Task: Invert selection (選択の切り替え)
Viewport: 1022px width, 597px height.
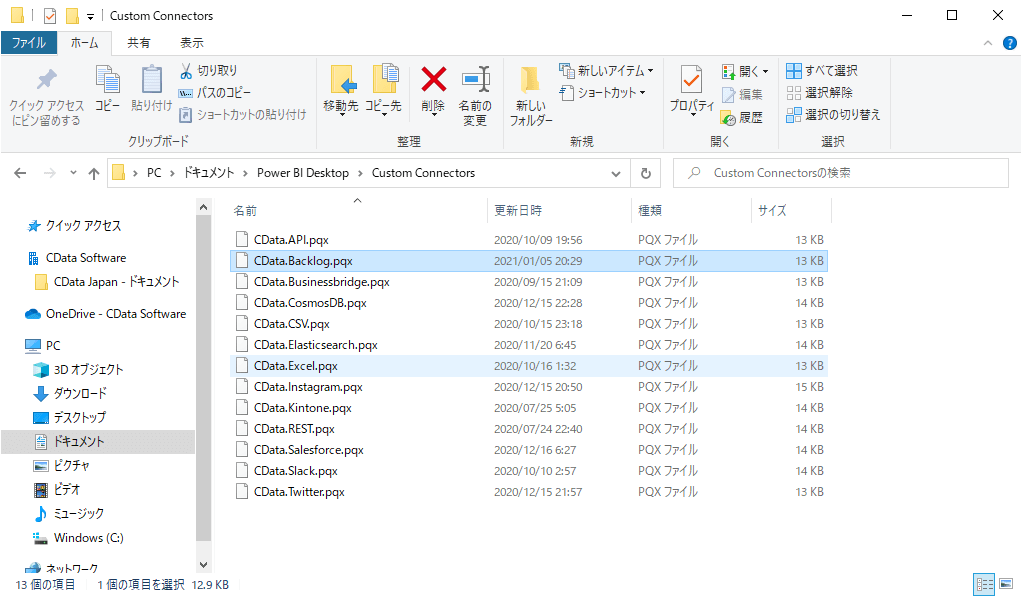Action: point(833,115)
